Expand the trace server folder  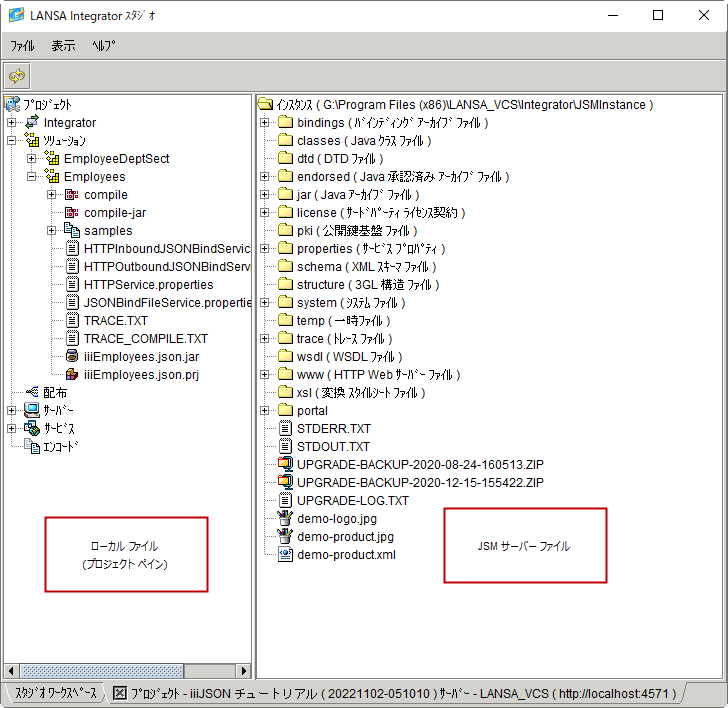[265, 338]
